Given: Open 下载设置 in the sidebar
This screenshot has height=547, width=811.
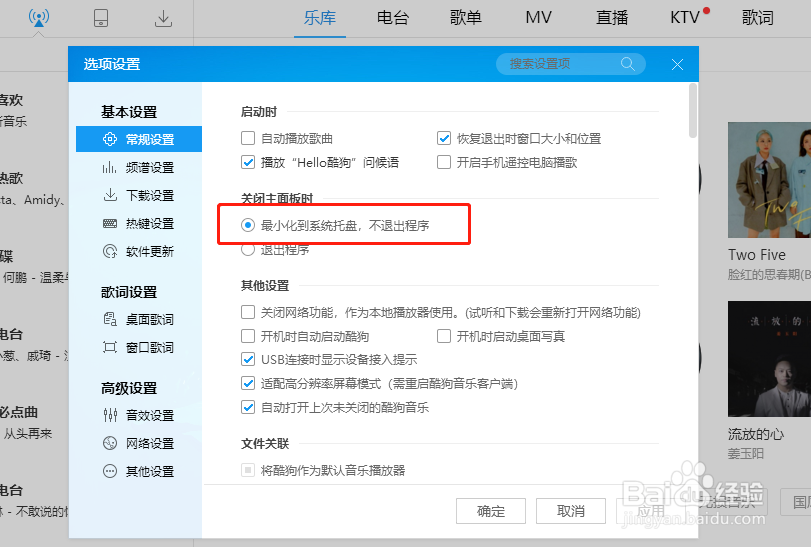Looking at the screenshot, I should 139,195.
